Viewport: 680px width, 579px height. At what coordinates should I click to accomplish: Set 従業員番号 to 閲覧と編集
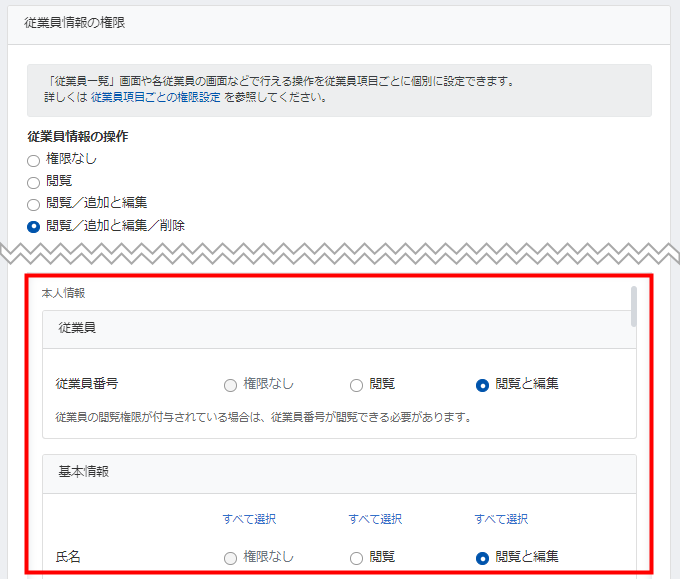pos(482,385)
